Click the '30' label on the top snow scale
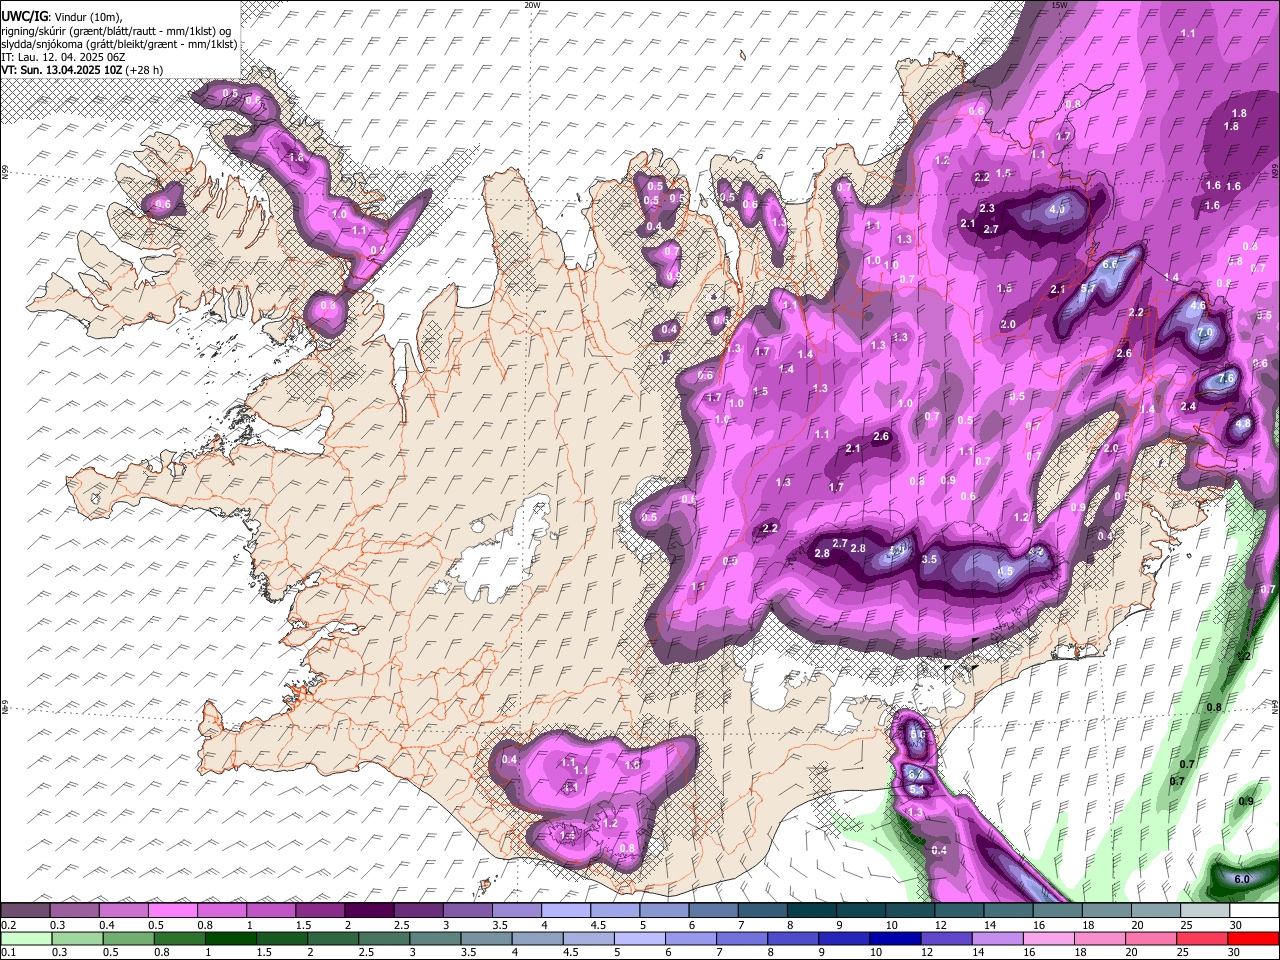The width and height of the screenshot is (1280, 960). 1236,925
